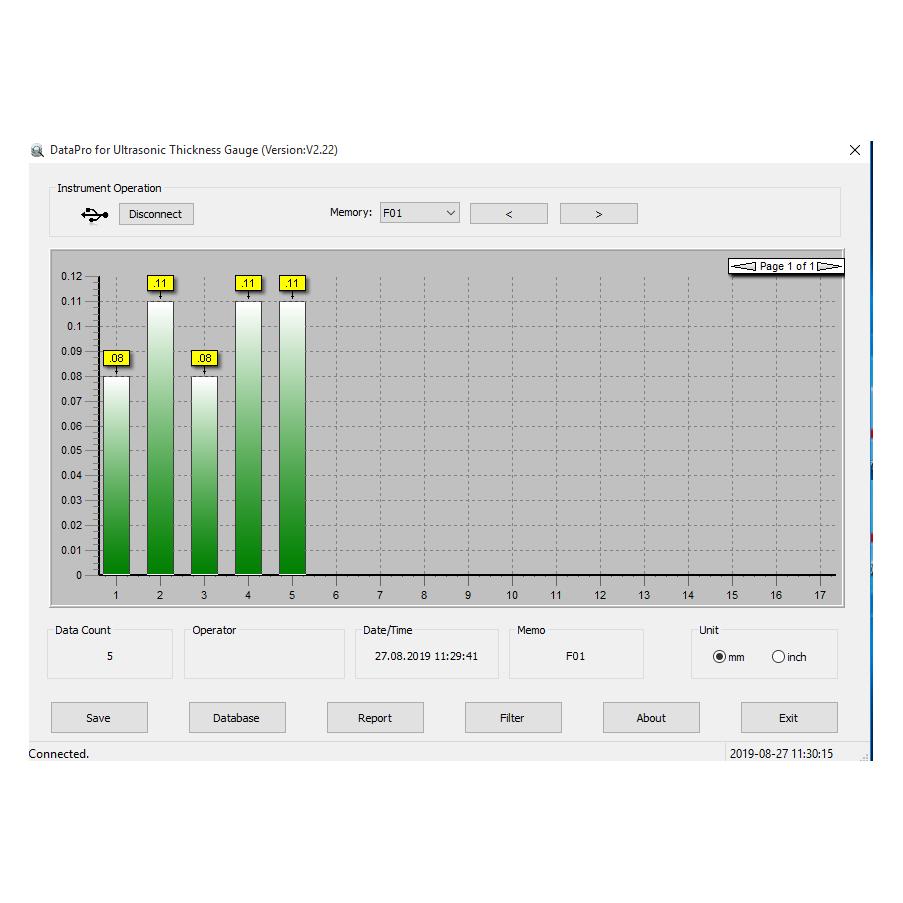Click the .11 label above bar 2
This screenshot has height=903, width=903.
pos(160,283)
